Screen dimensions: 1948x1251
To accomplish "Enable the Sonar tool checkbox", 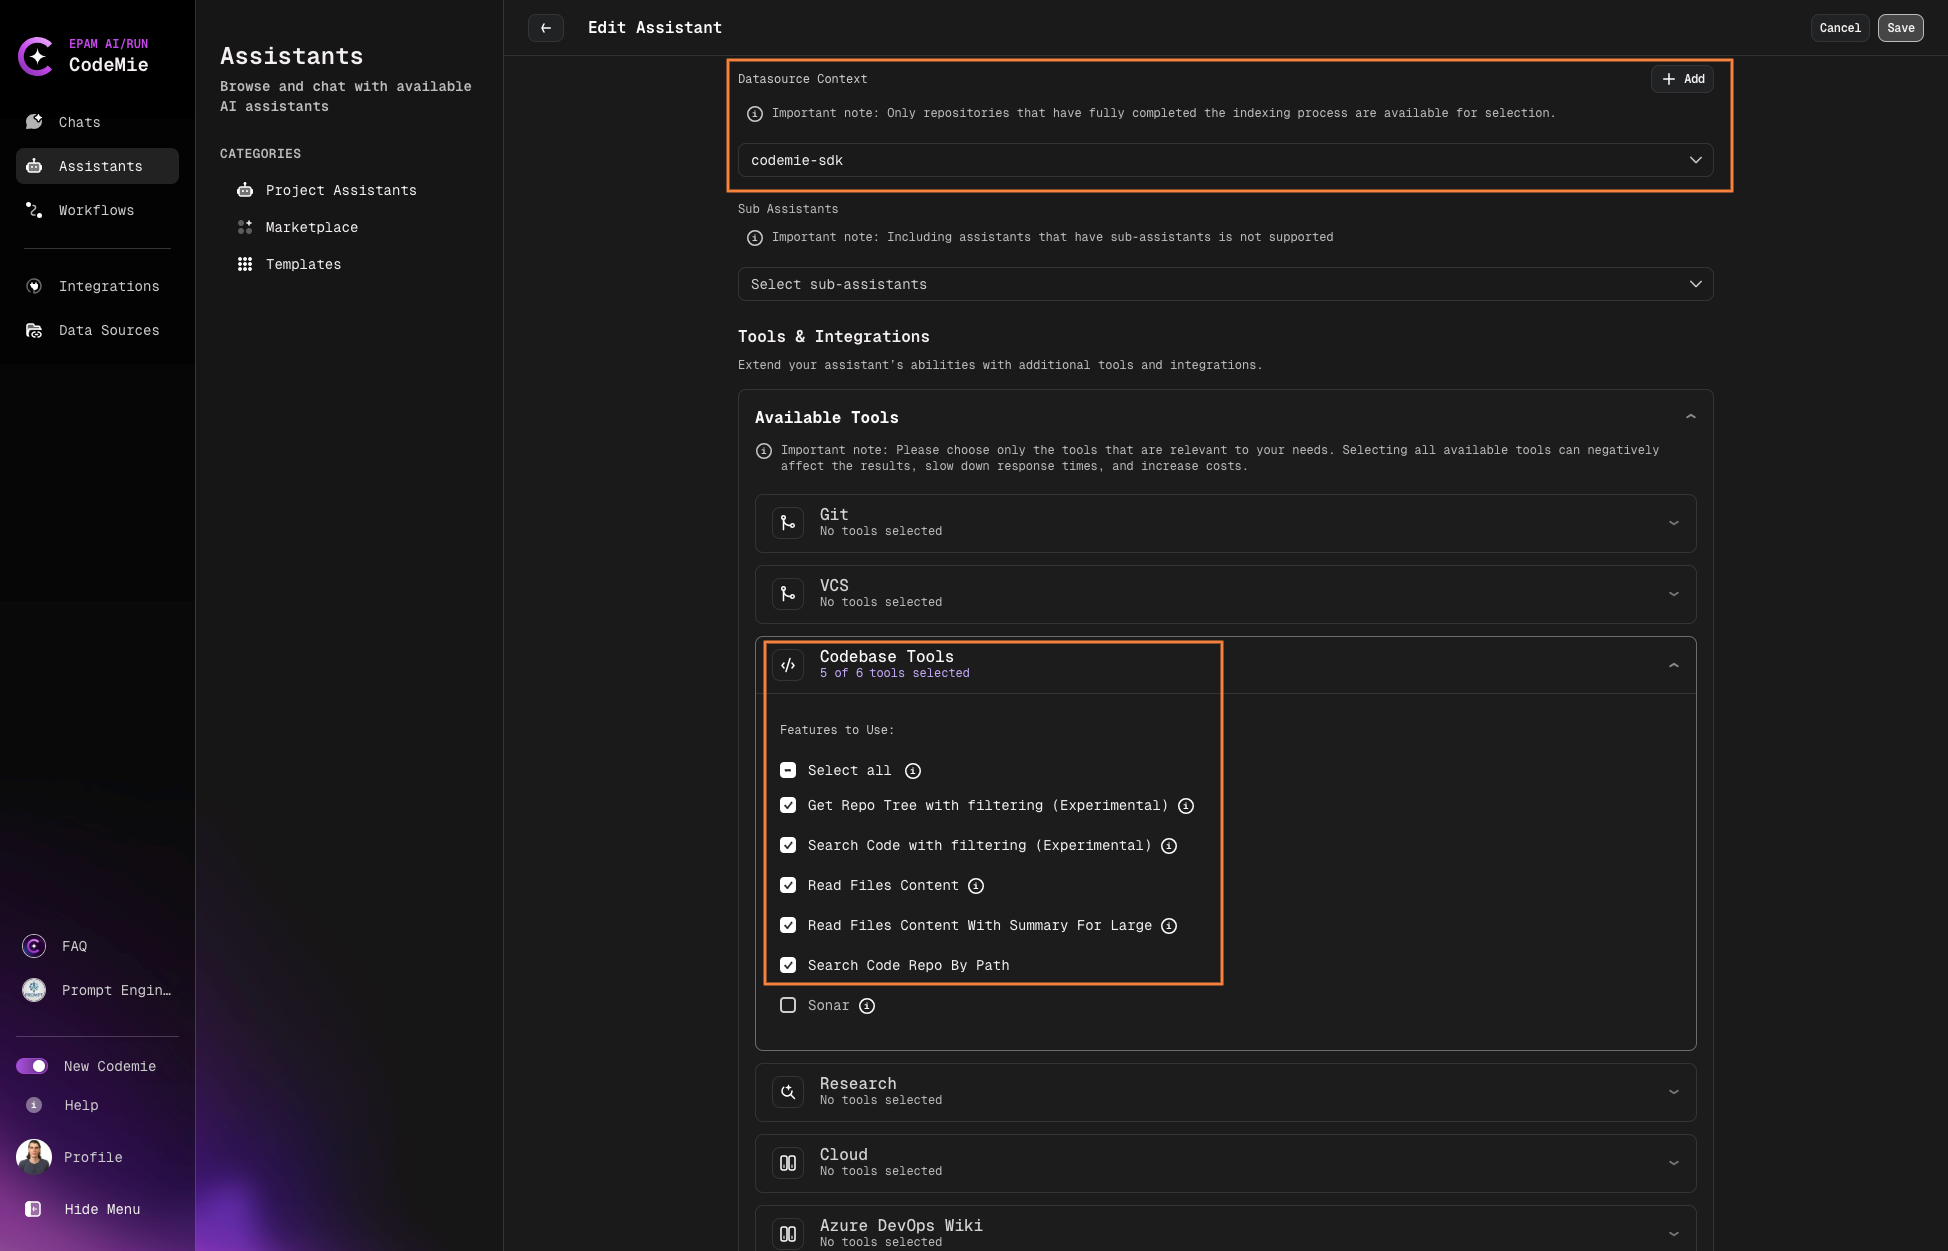I will pyautogui.click(x=788, y=1005).
